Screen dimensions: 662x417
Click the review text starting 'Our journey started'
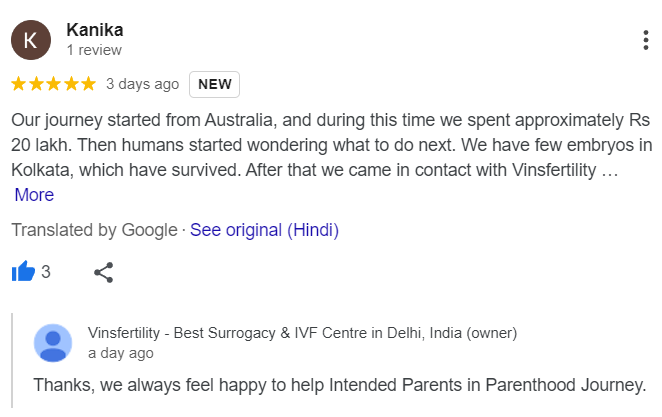331,145
